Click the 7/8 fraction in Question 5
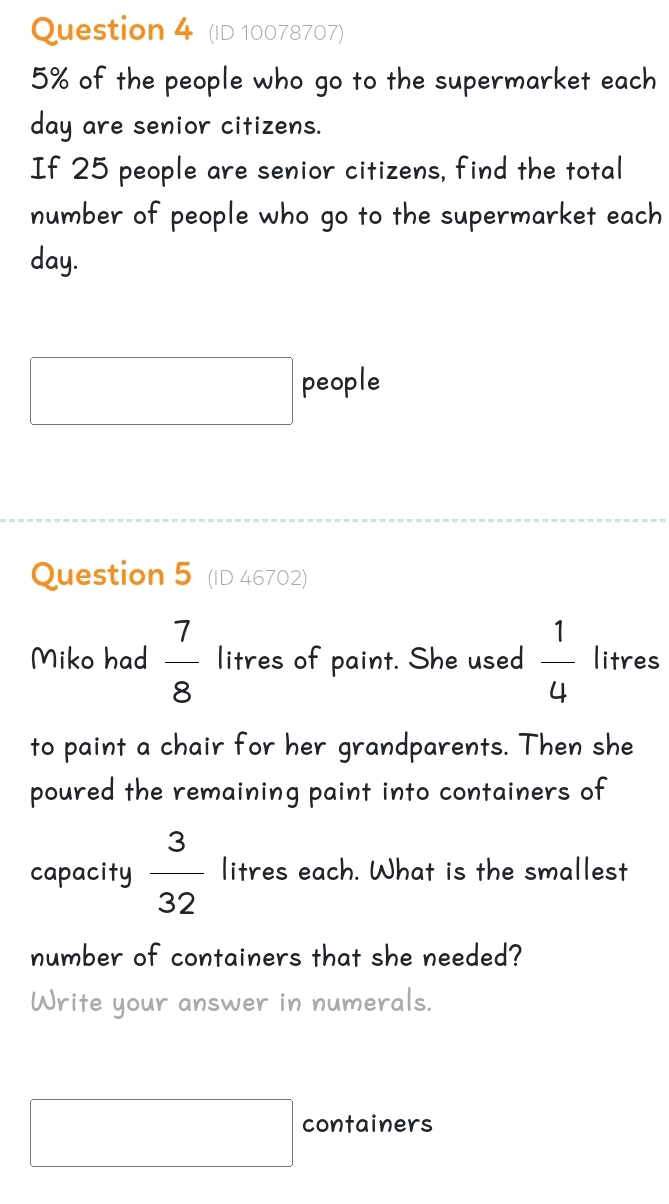Image resolution: width=669 pixels, height=1204 pixels. click(x=181, y=660)
